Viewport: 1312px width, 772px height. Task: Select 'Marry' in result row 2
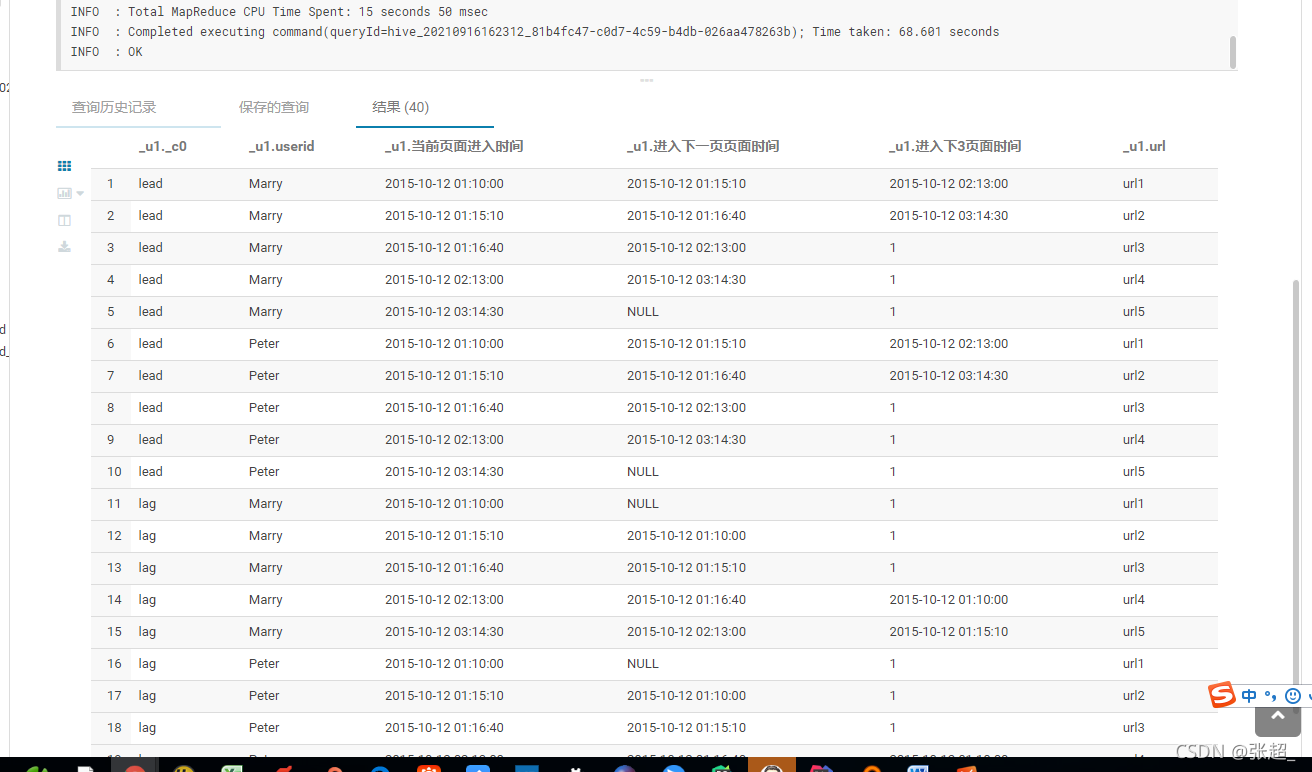point(266,216)
